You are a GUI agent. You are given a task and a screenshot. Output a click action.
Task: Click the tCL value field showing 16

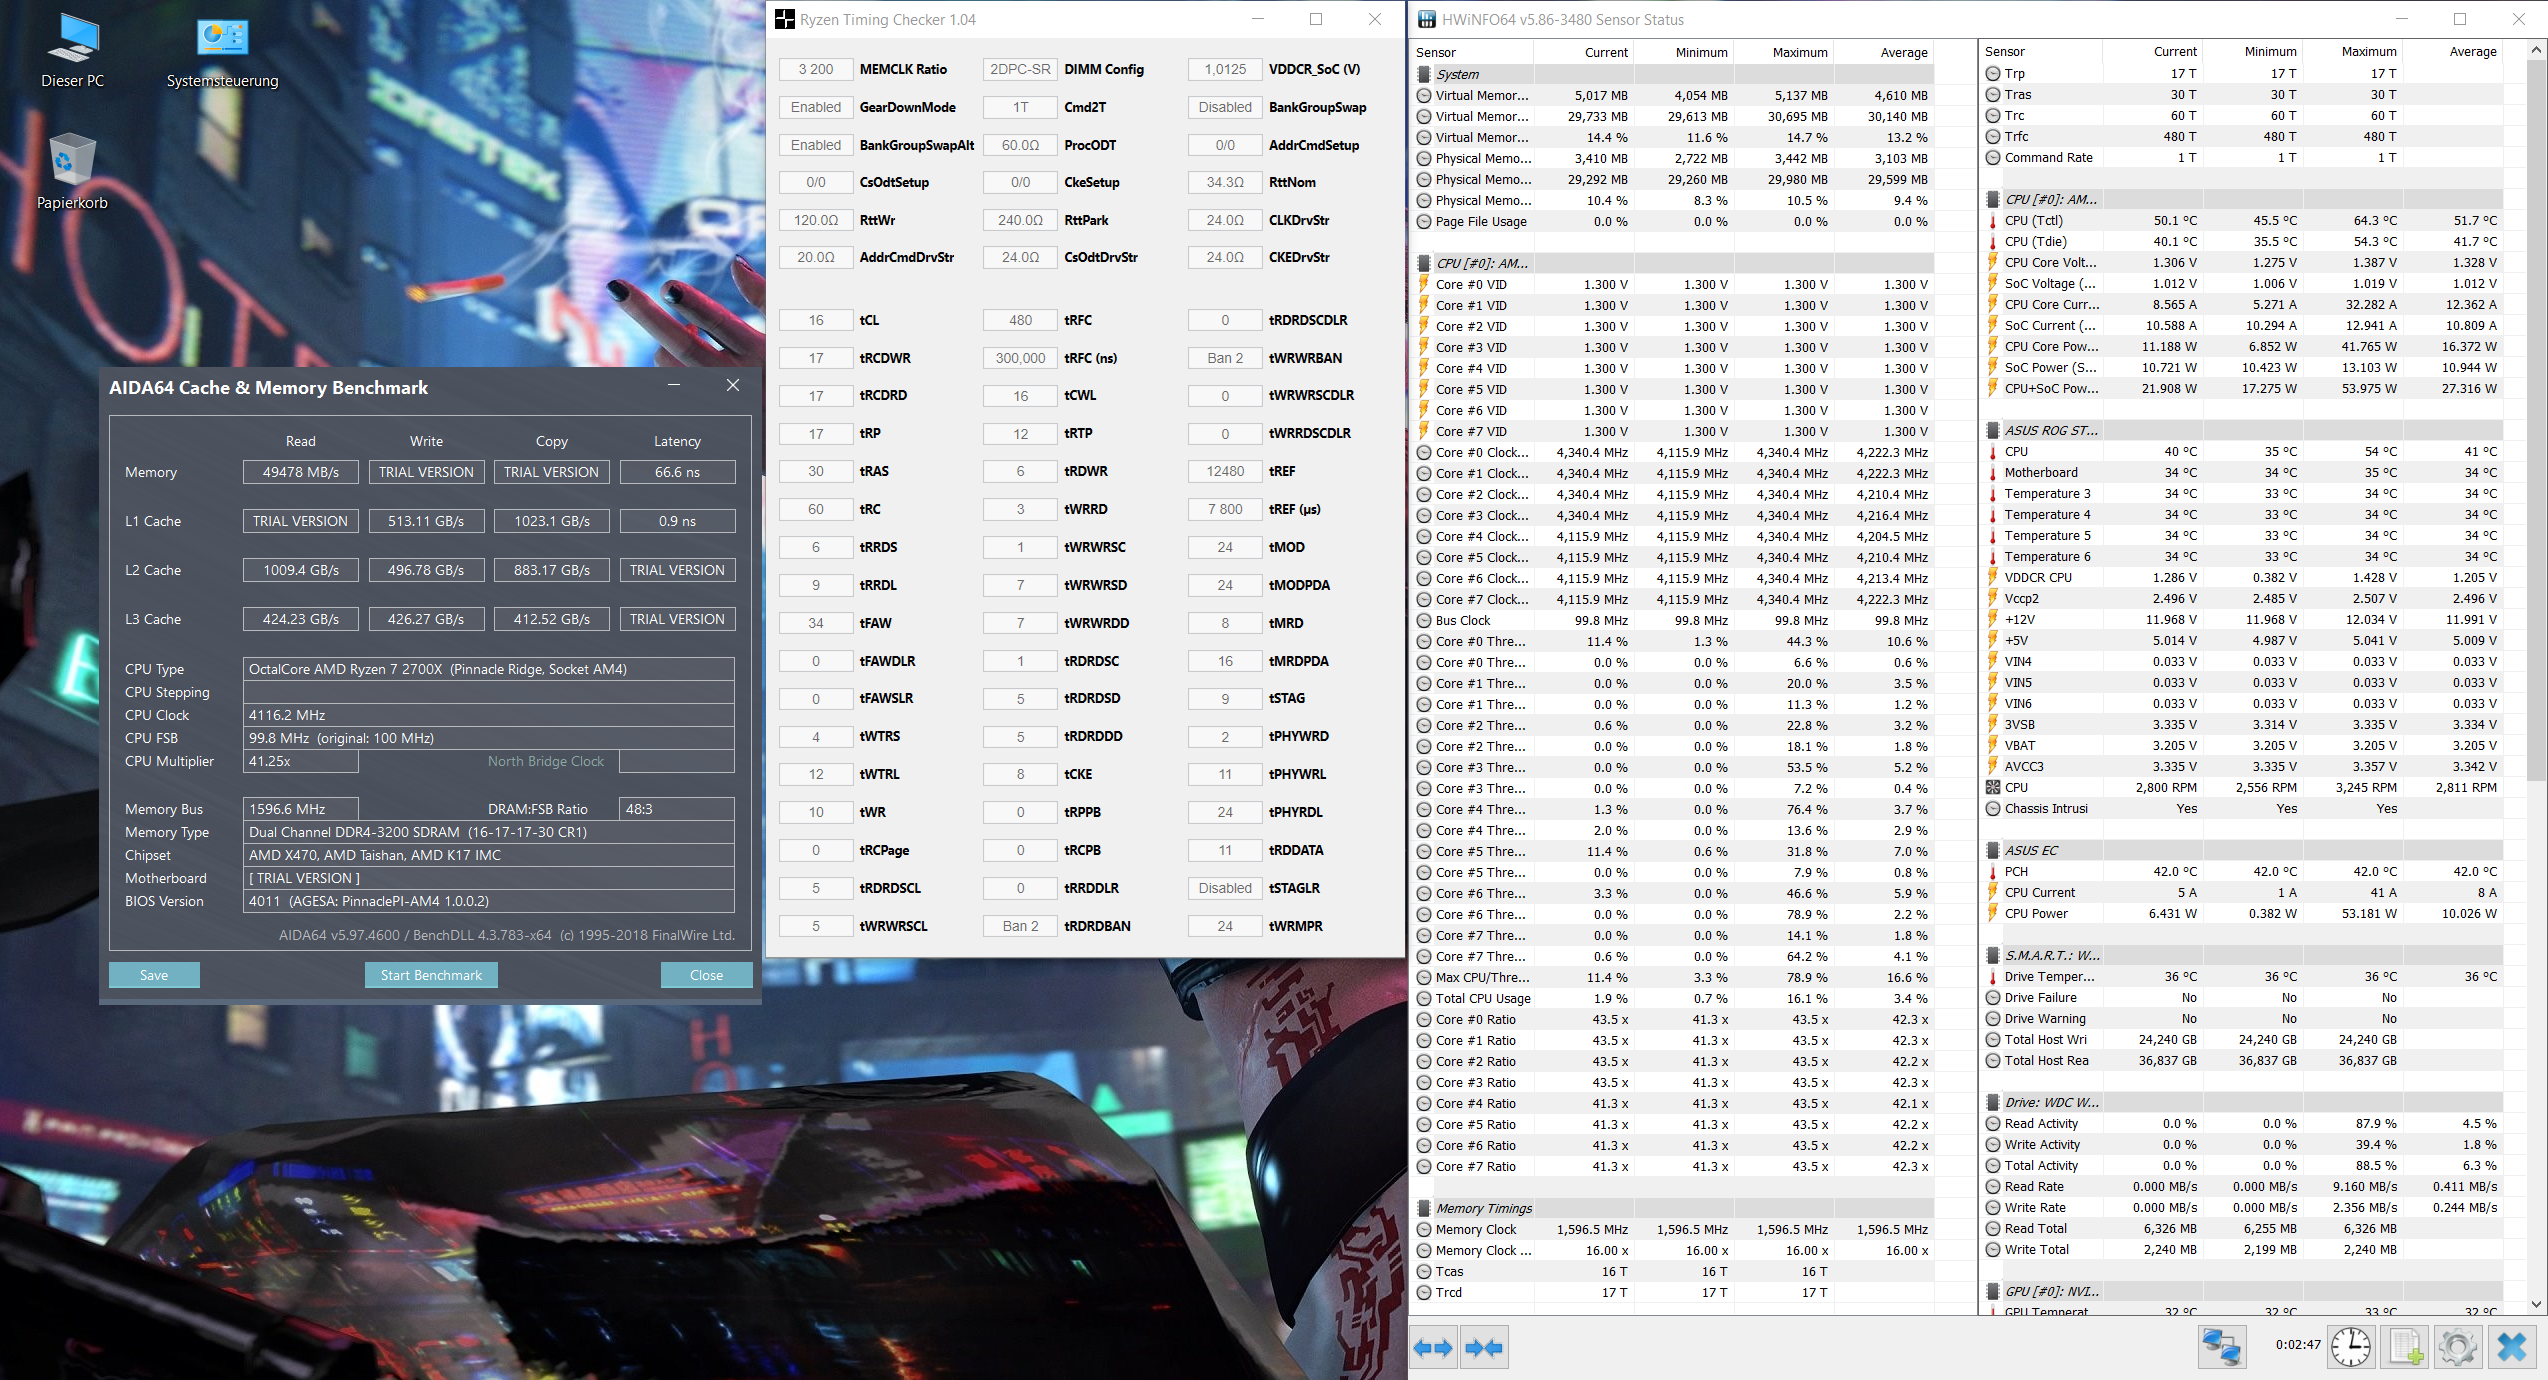click(x=816, y=320)
